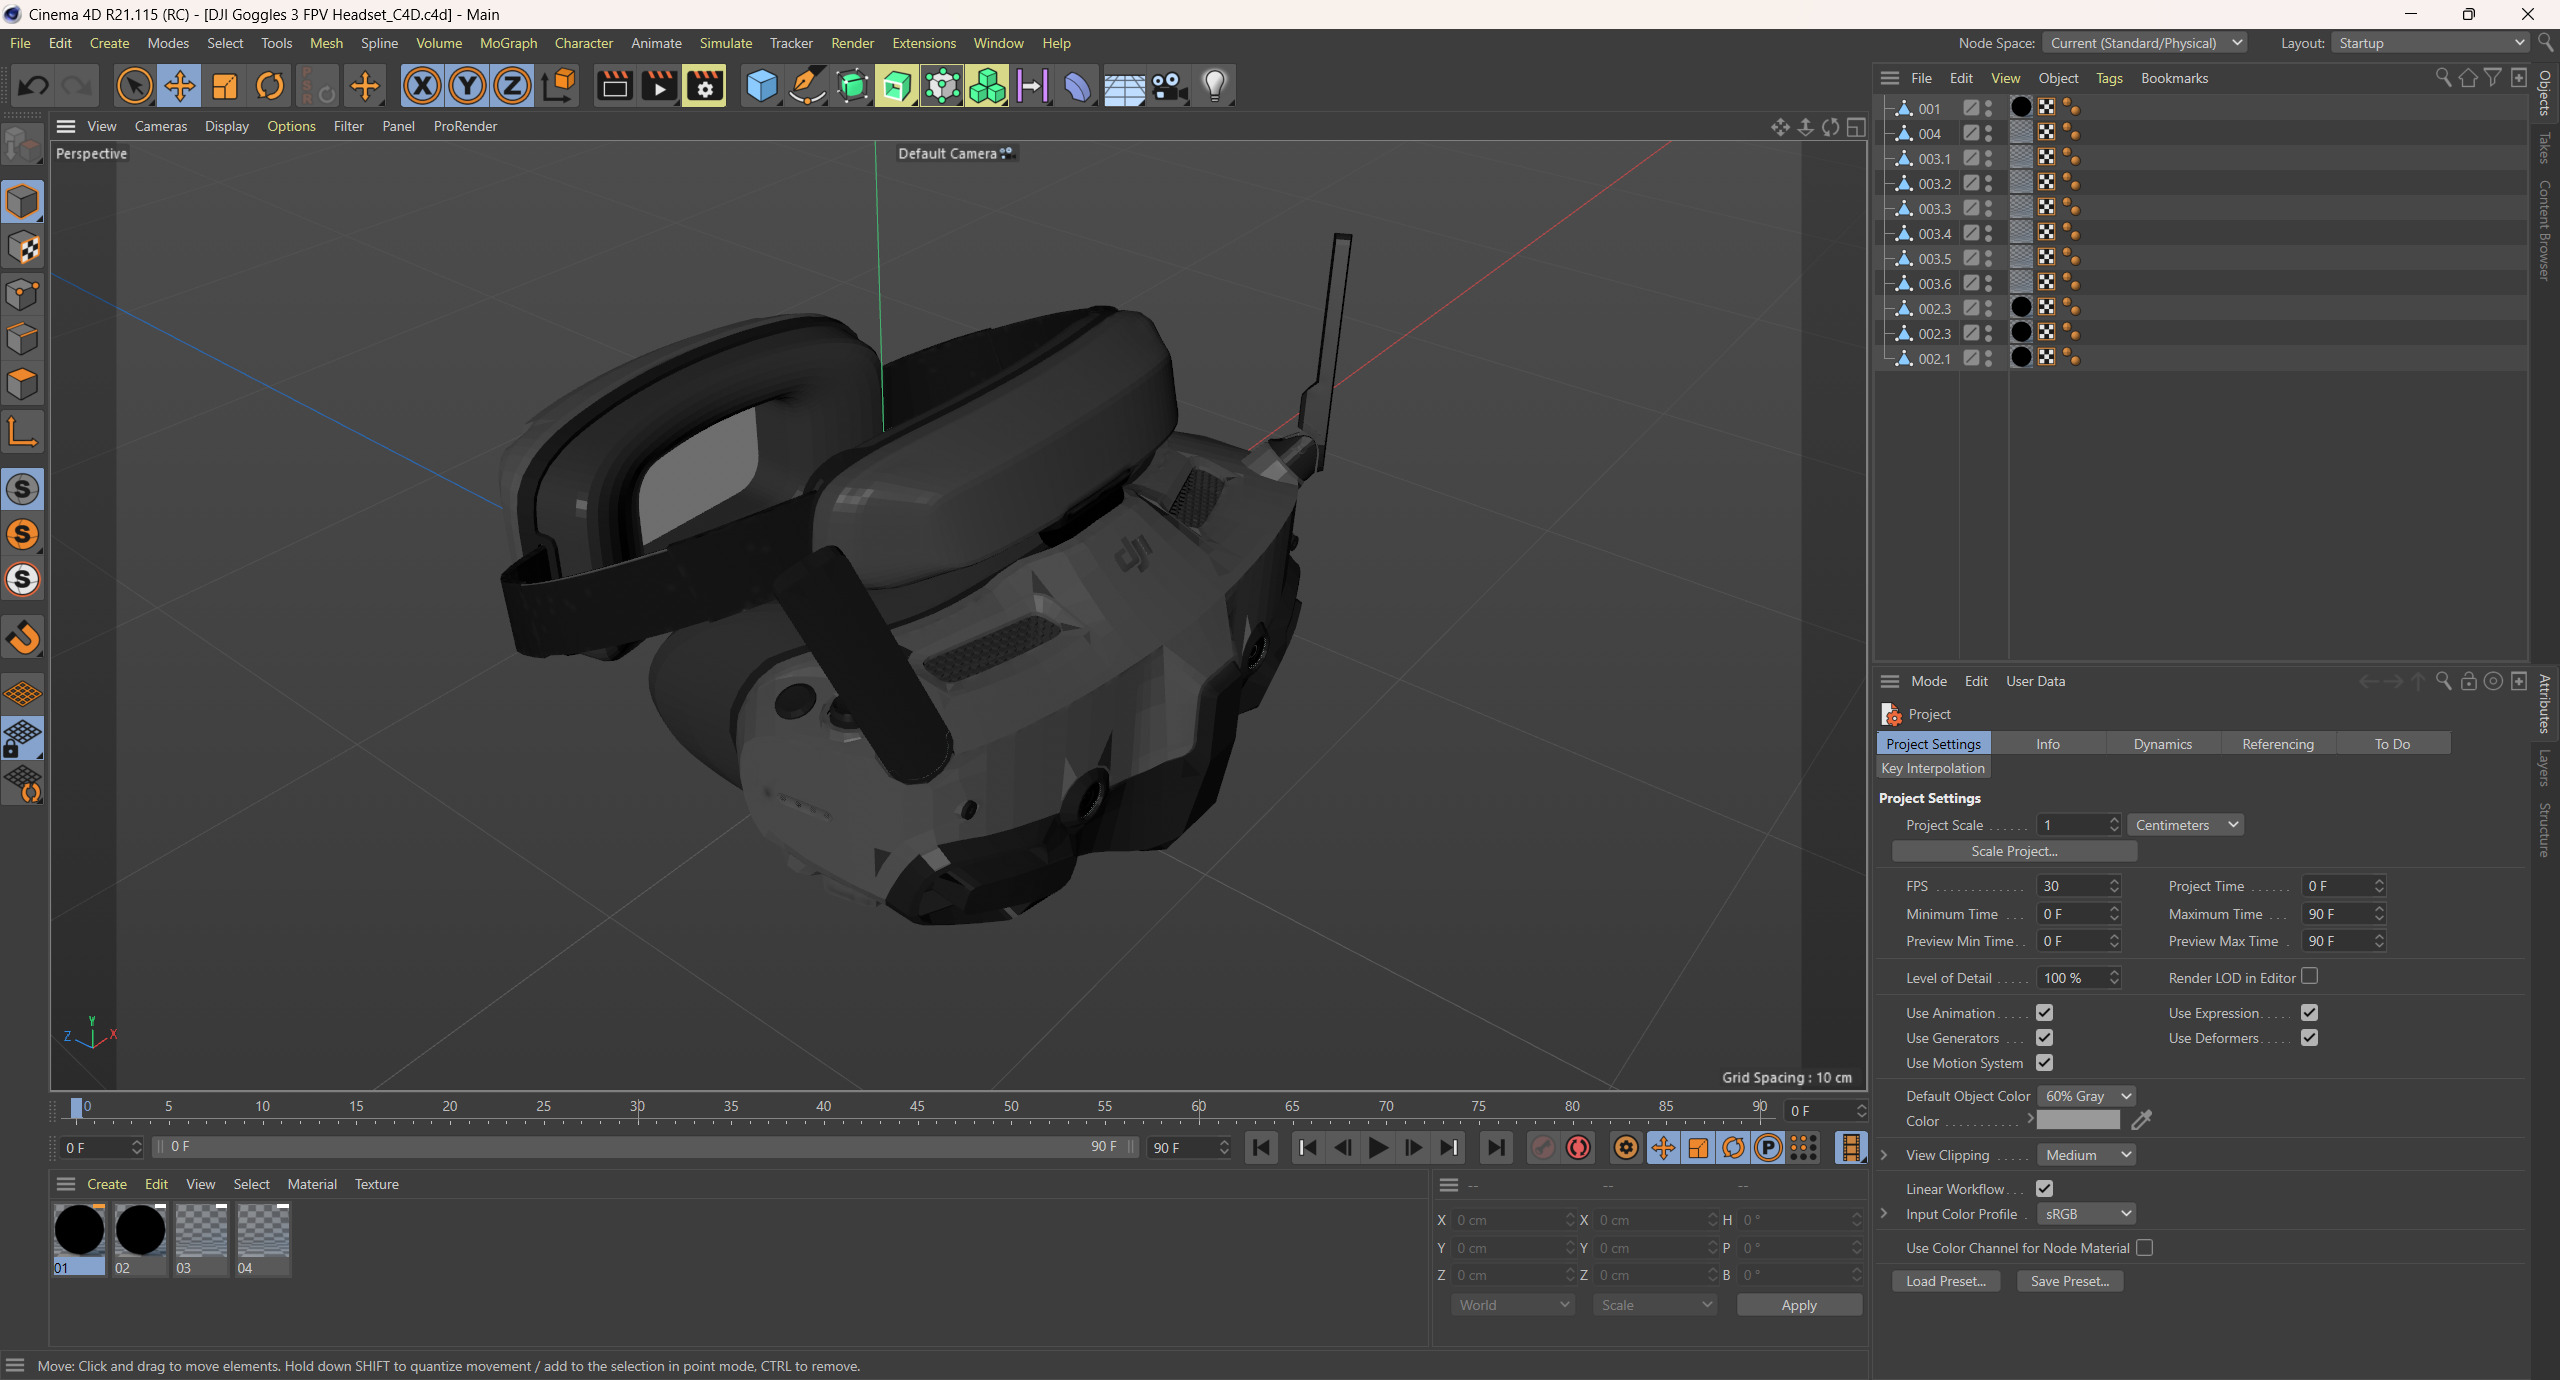2560x1380 pixels.
Task: Expand Input Color Profile section
Action: [x=1884, y=1213]
